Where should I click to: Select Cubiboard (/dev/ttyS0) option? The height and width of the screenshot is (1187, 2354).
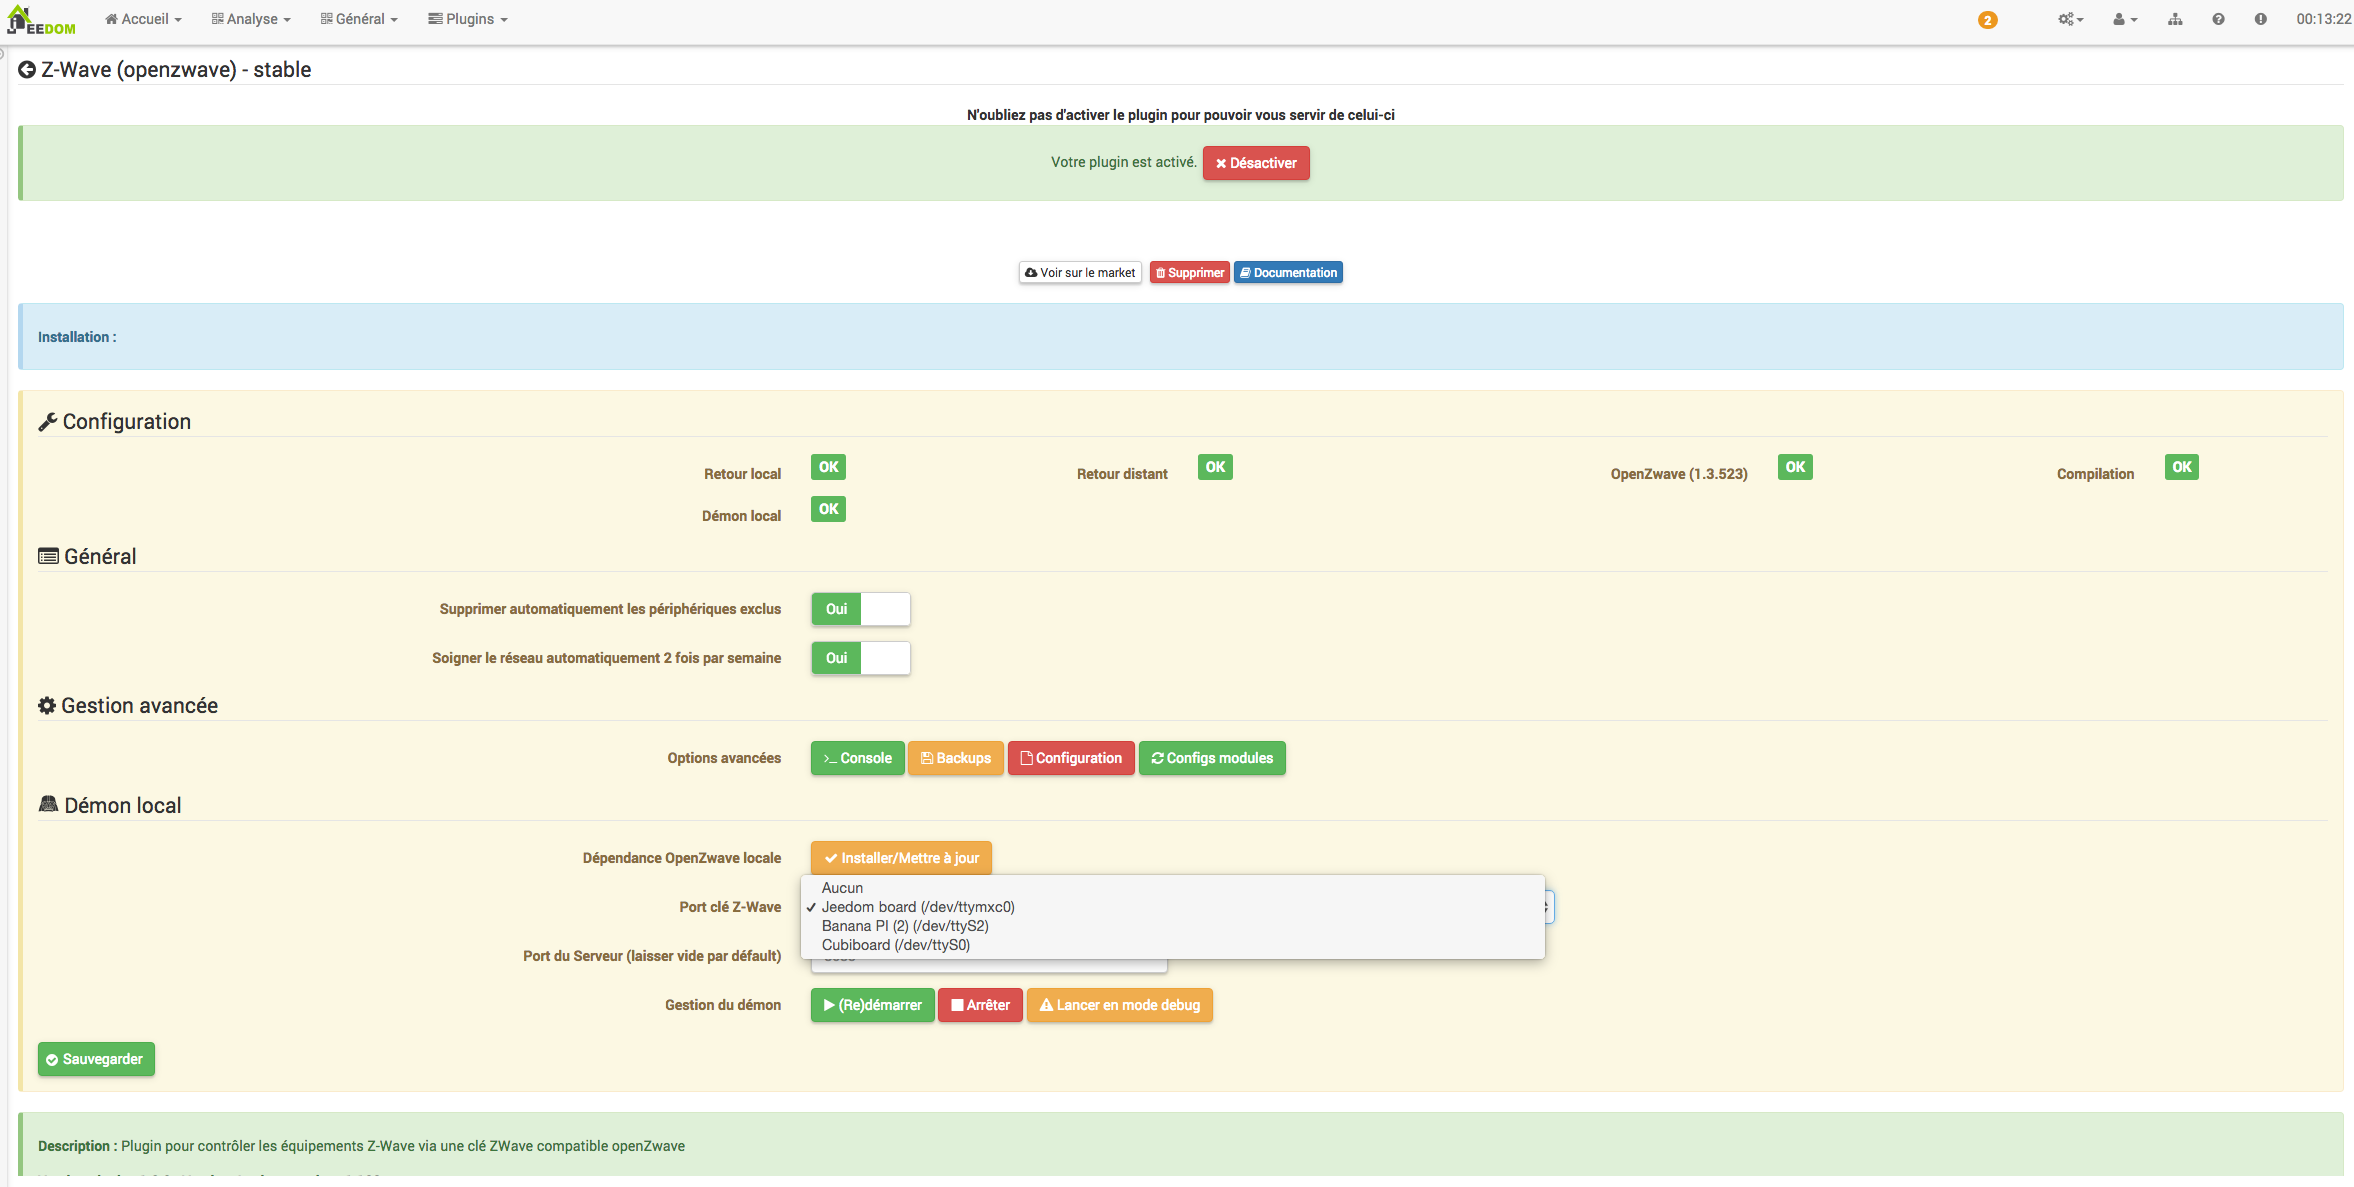tap(1173, 945)
